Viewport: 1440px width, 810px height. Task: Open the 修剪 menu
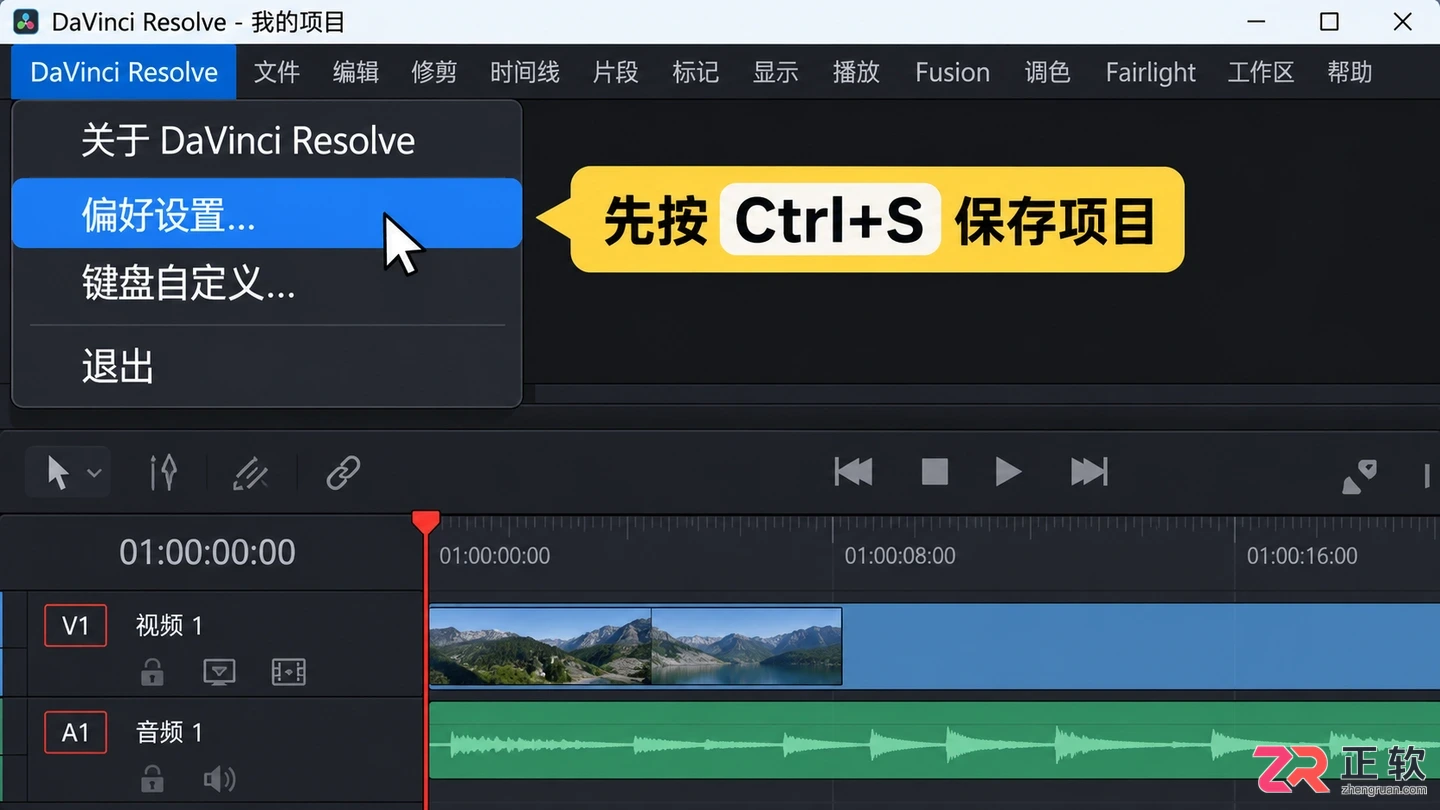coord(434,72)
